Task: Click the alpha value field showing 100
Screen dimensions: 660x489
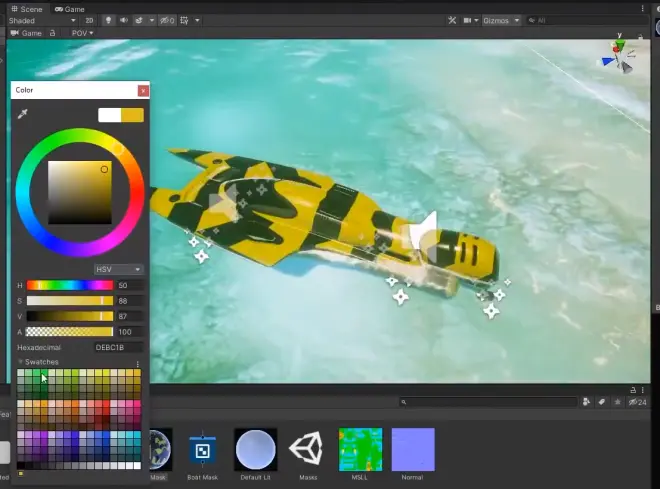Action: coord(130,332)
